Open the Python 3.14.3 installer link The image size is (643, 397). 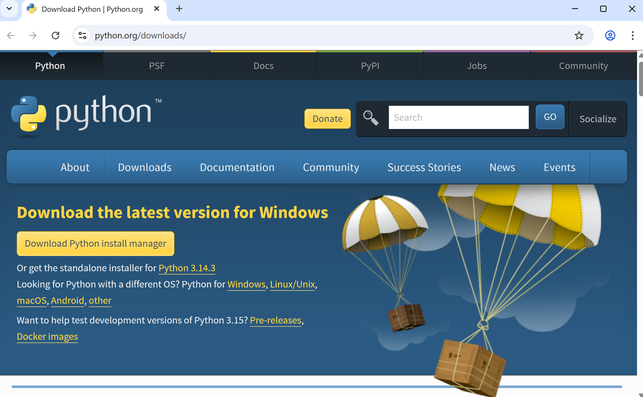187,268
